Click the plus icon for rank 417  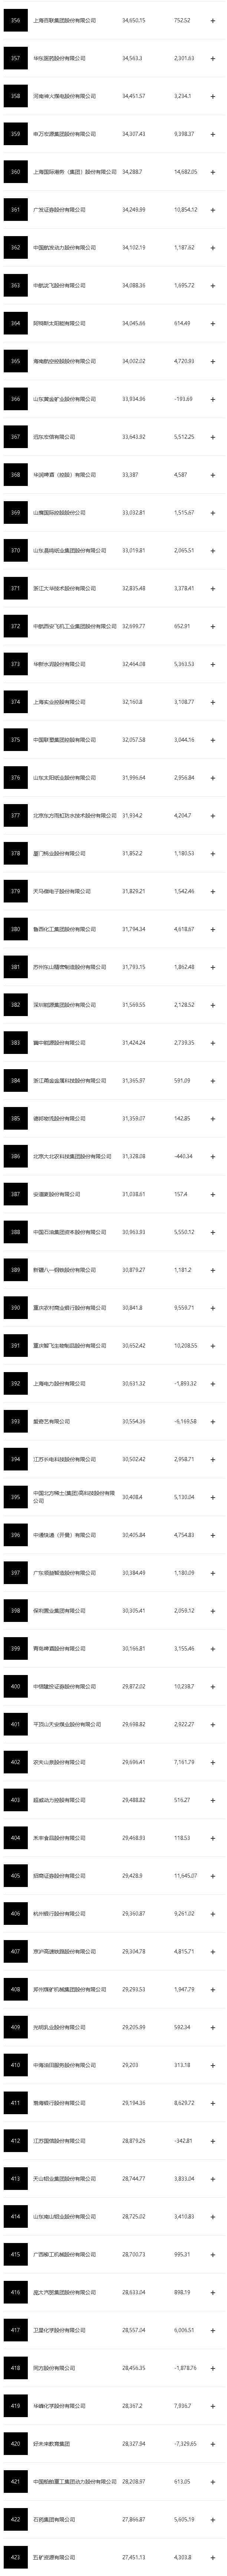point(213,2330)
